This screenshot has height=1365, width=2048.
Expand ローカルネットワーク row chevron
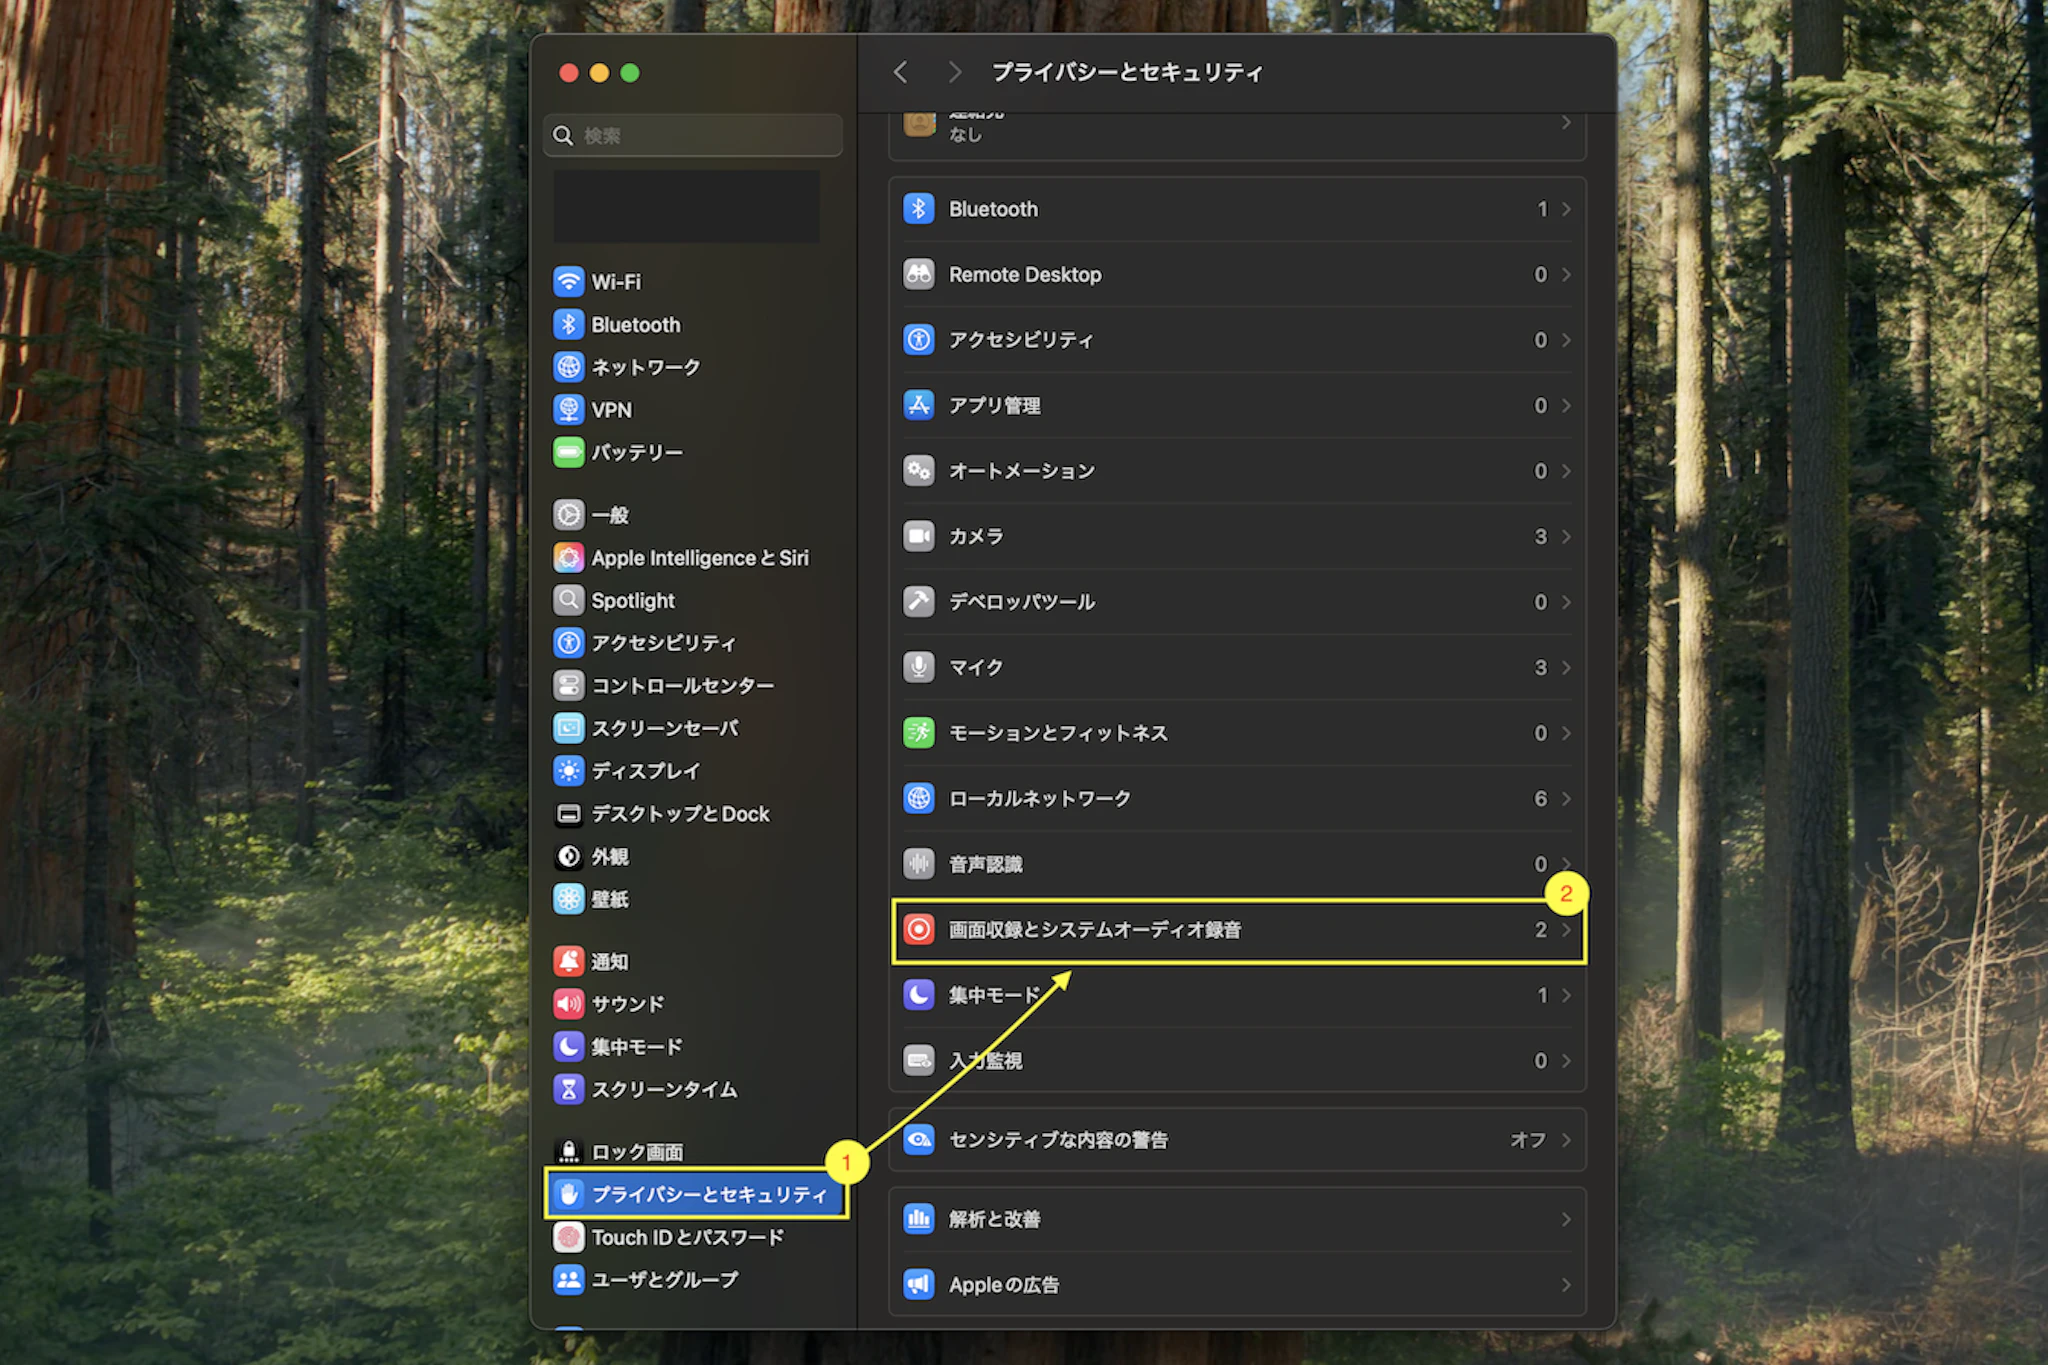[x=1566, y=798]
